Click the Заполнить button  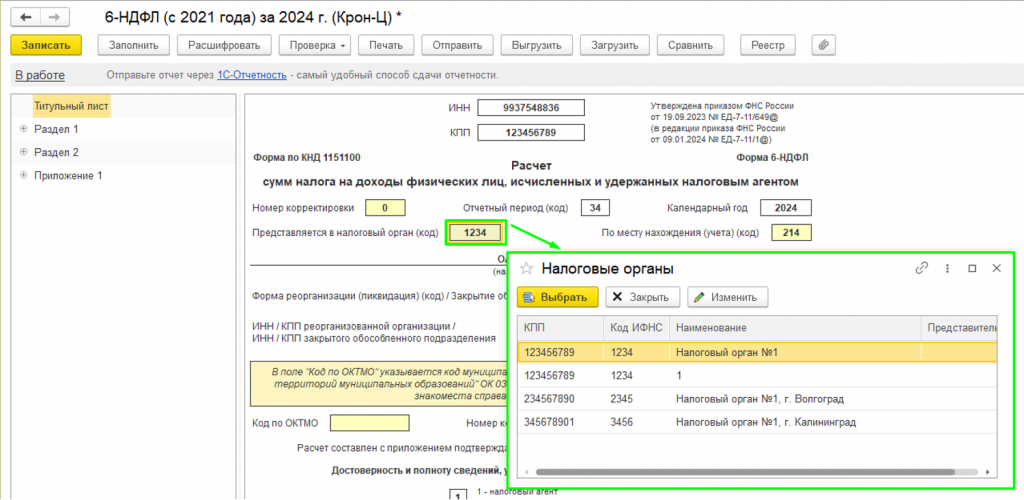tap(134, 45)
